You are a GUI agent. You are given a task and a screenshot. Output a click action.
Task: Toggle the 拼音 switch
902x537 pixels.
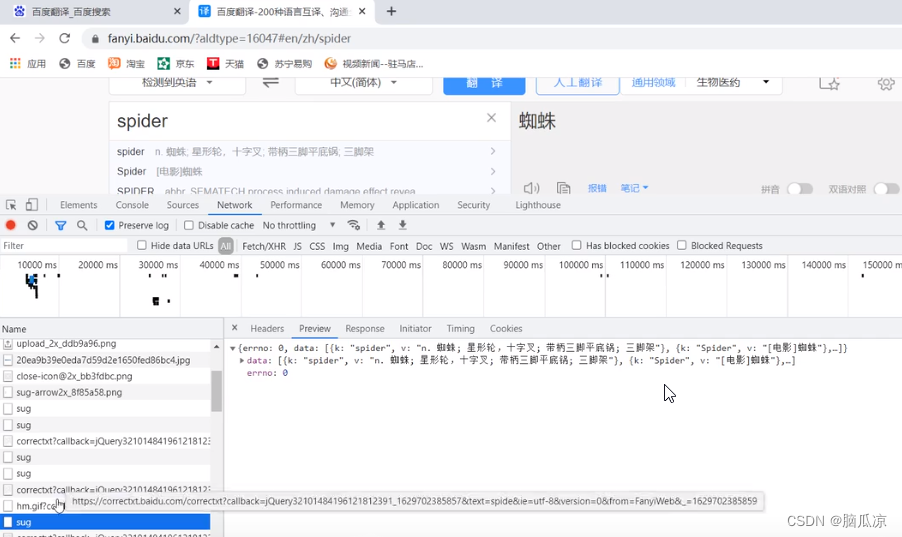click(x=800, y=189)
